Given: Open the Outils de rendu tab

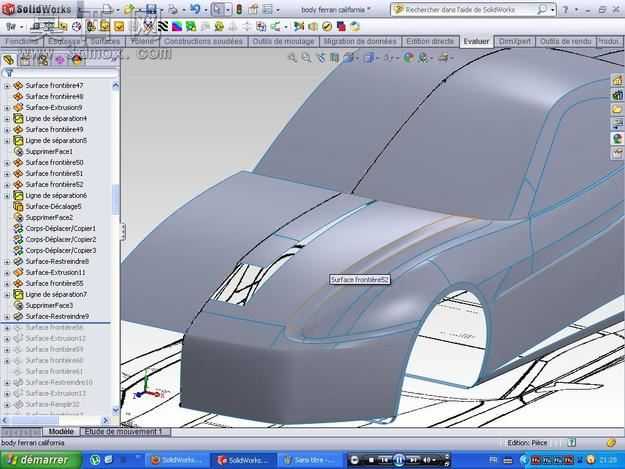Looking at the screenshot, I should (x=565, y=41).
